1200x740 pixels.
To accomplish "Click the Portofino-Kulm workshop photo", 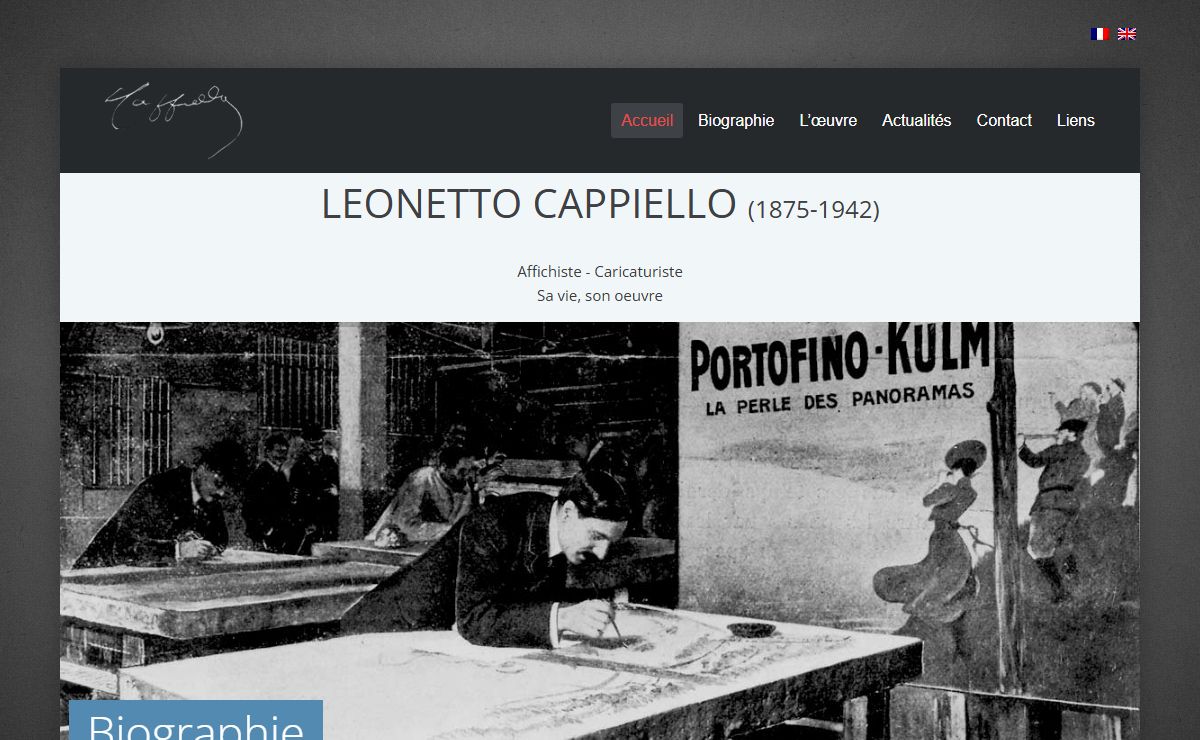I will click(600, 531).
